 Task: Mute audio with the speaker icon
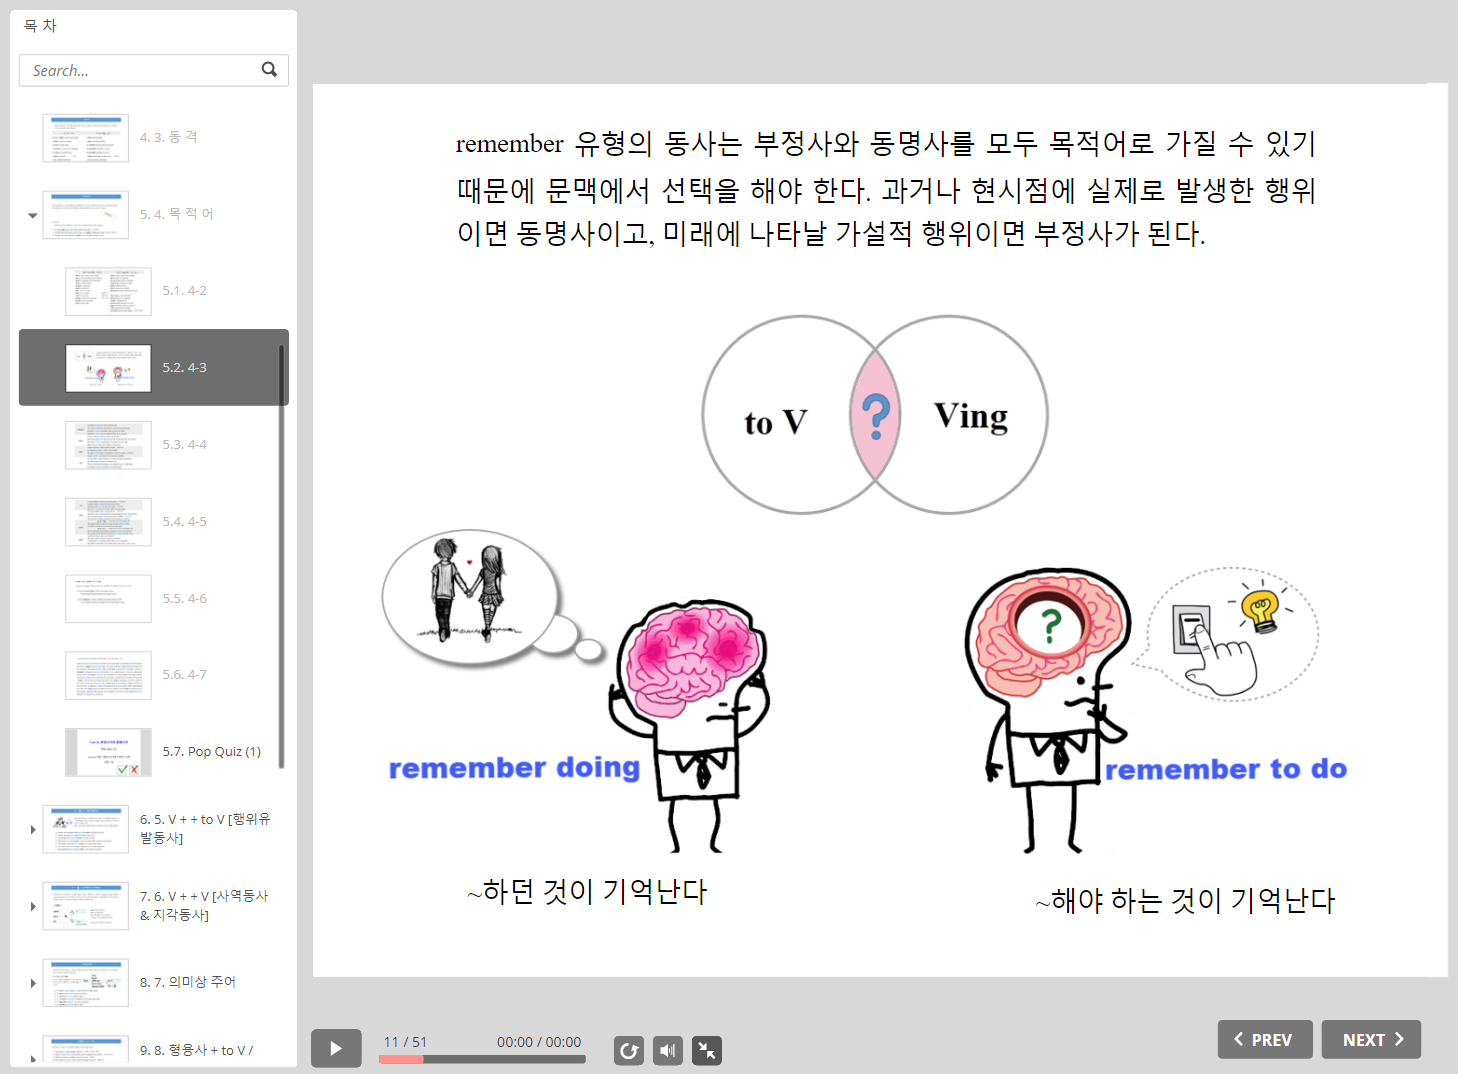click(x=668, y=1050)
